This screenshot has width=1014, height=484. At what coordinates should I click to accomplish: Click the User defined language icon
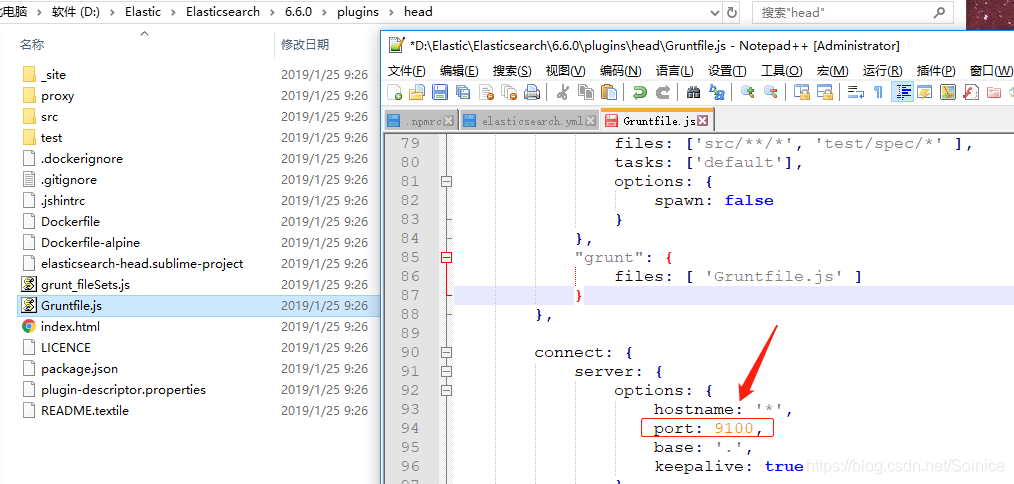tap(924, 93)
